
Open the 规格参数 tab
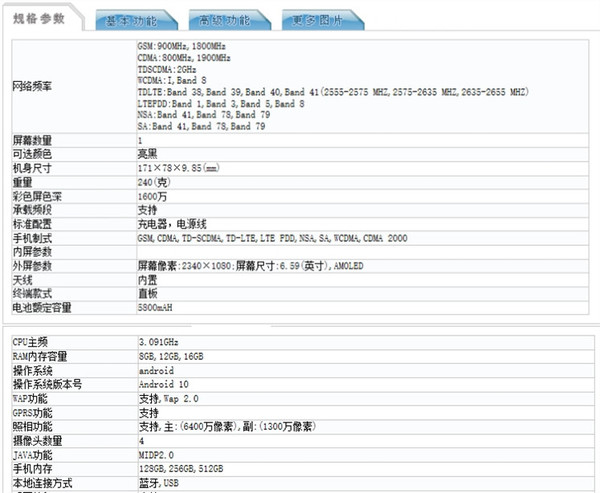click(39, 18)
